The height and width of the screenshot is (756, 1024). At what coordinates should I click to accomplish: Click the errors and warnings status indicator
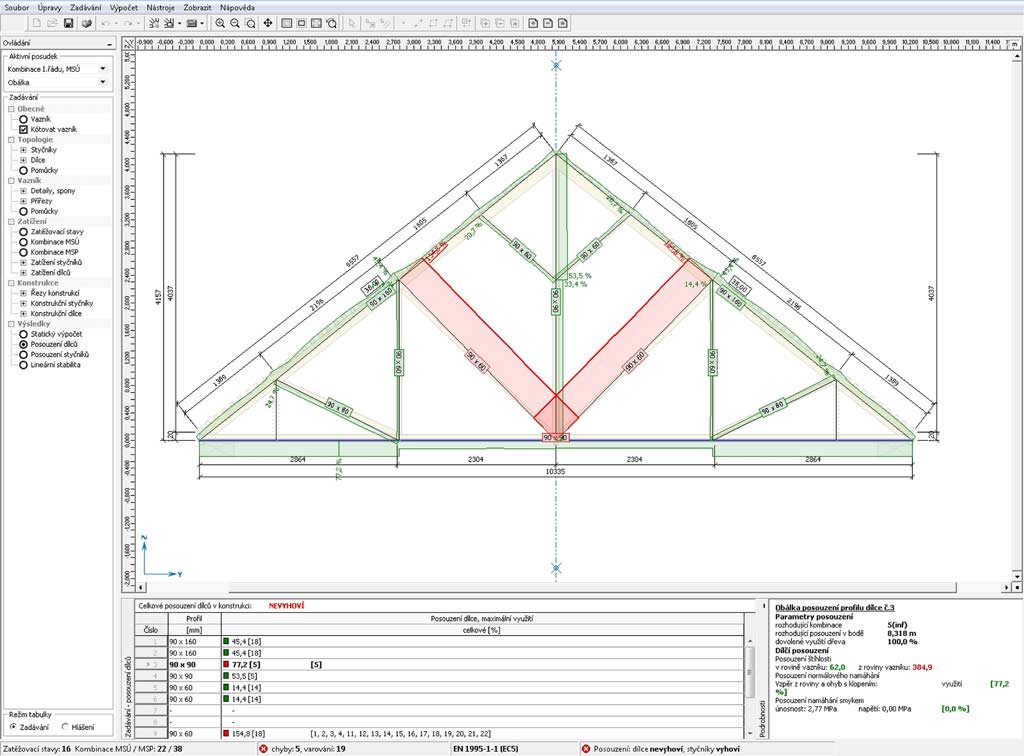pos(301,748)
